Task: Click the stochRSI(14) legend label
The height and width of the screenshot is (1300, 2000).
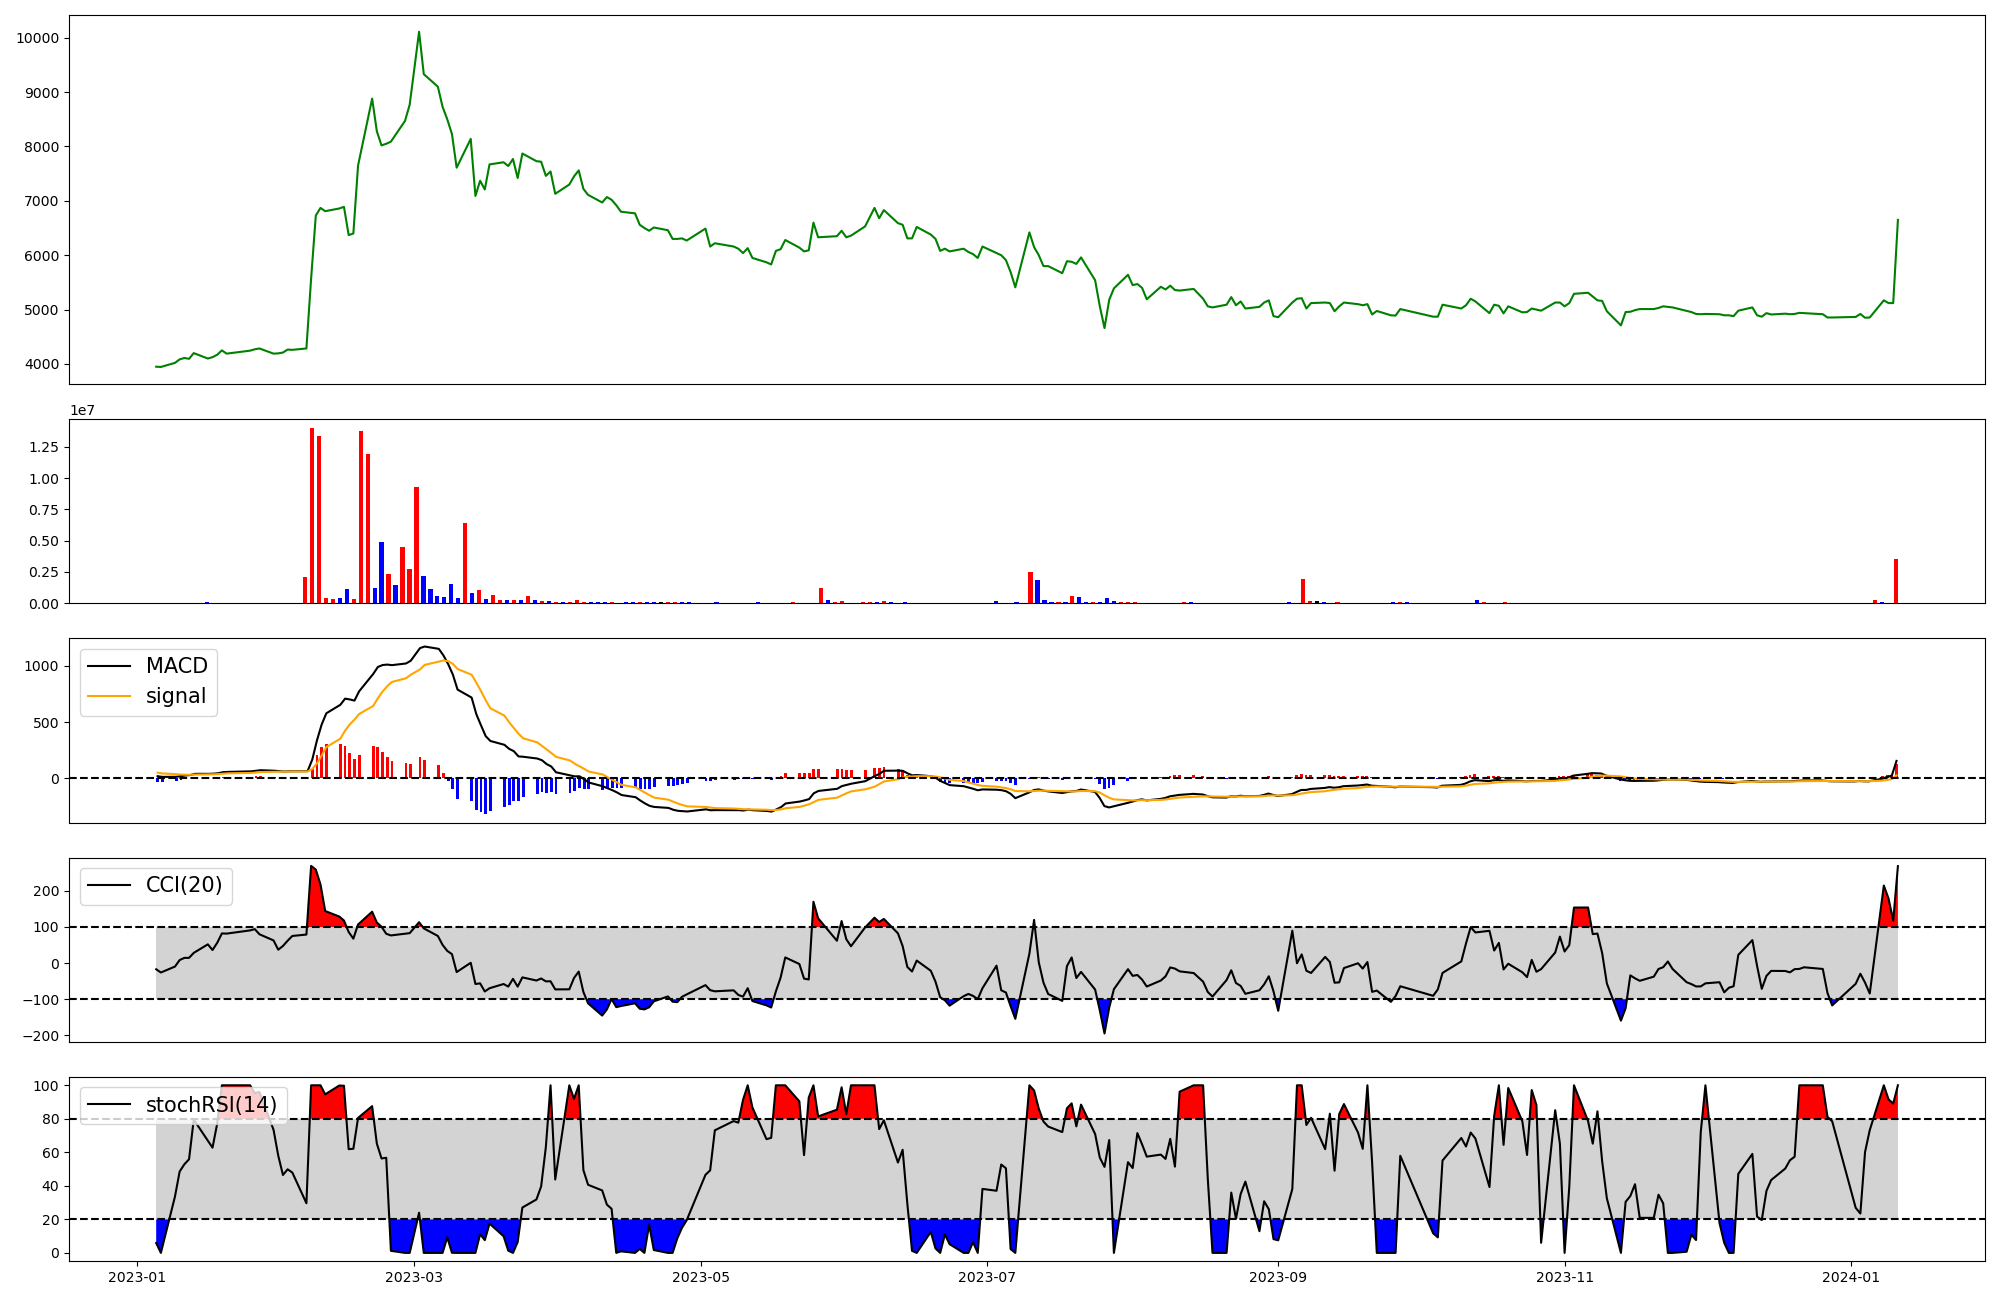Action: point(211,1105)
